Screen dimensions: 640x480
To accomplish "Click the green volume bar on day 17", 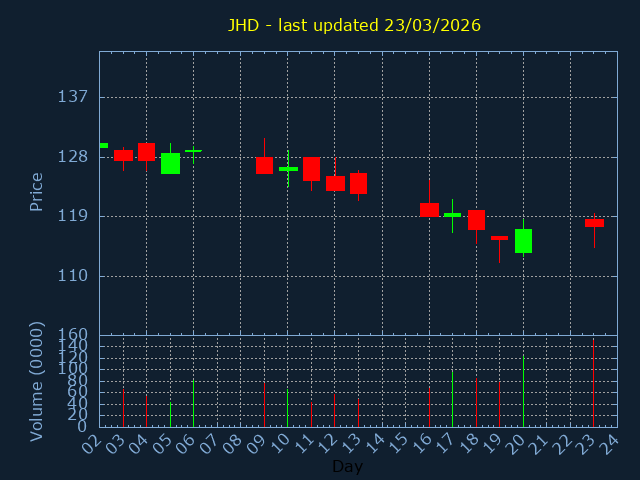I will [x=452, y=399].
